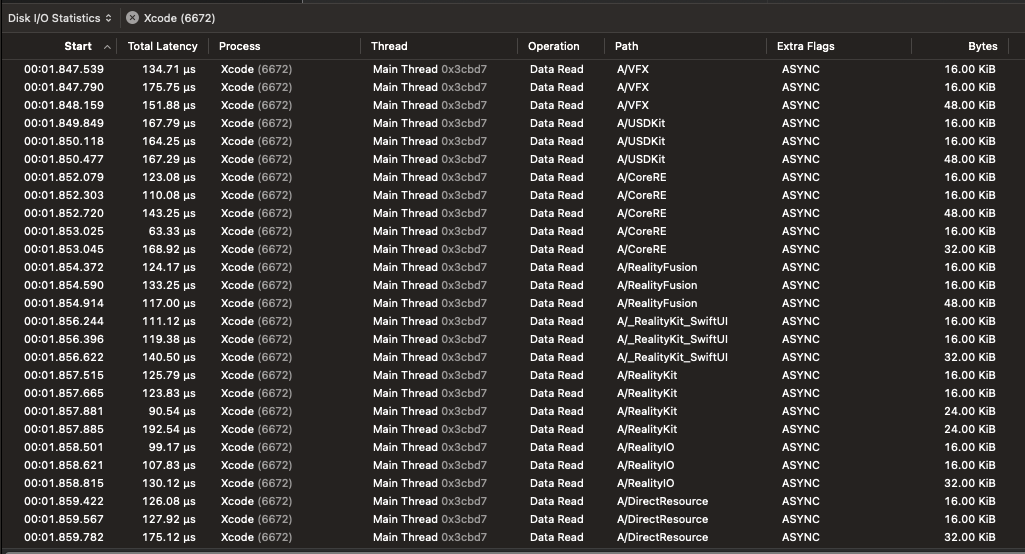Click the Bytes column header

[x=982, y=46]
